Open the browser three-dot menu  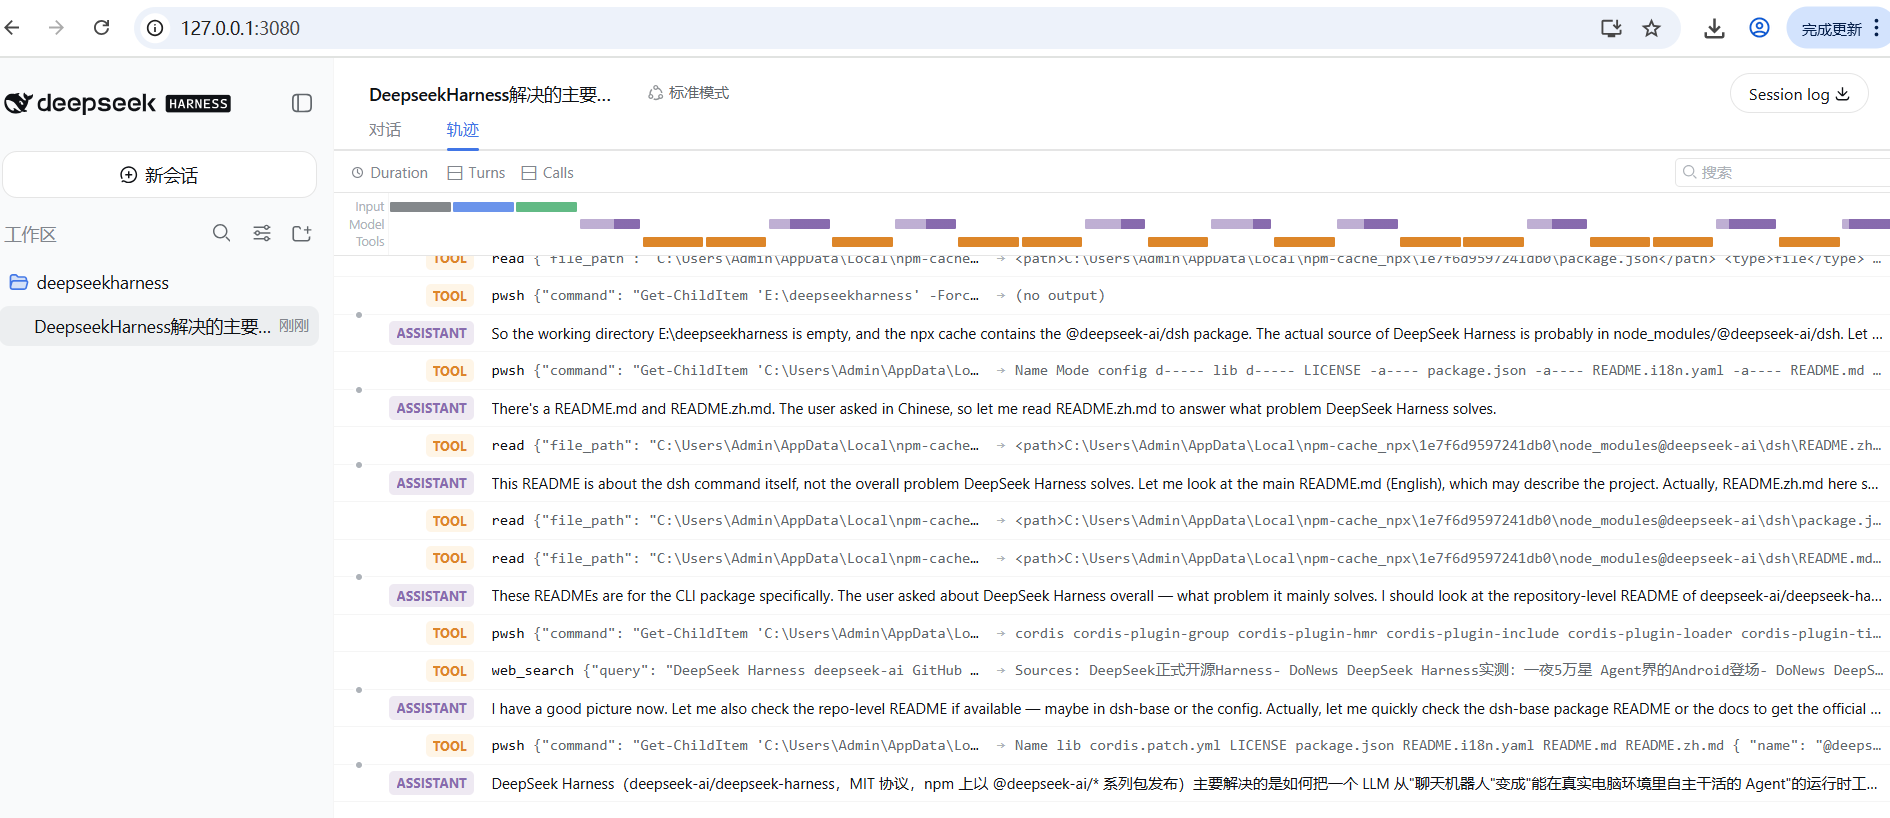tap(1876, 28)
